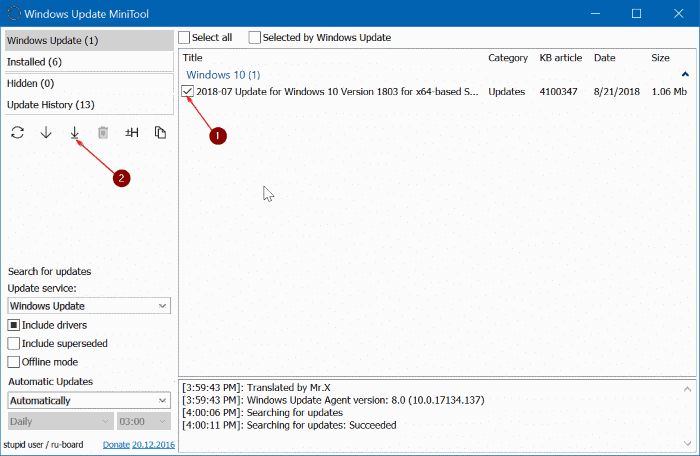Open the Daily schedule dropdown
The height and width of the screenshot is (456, 700).
coord(60,422)
